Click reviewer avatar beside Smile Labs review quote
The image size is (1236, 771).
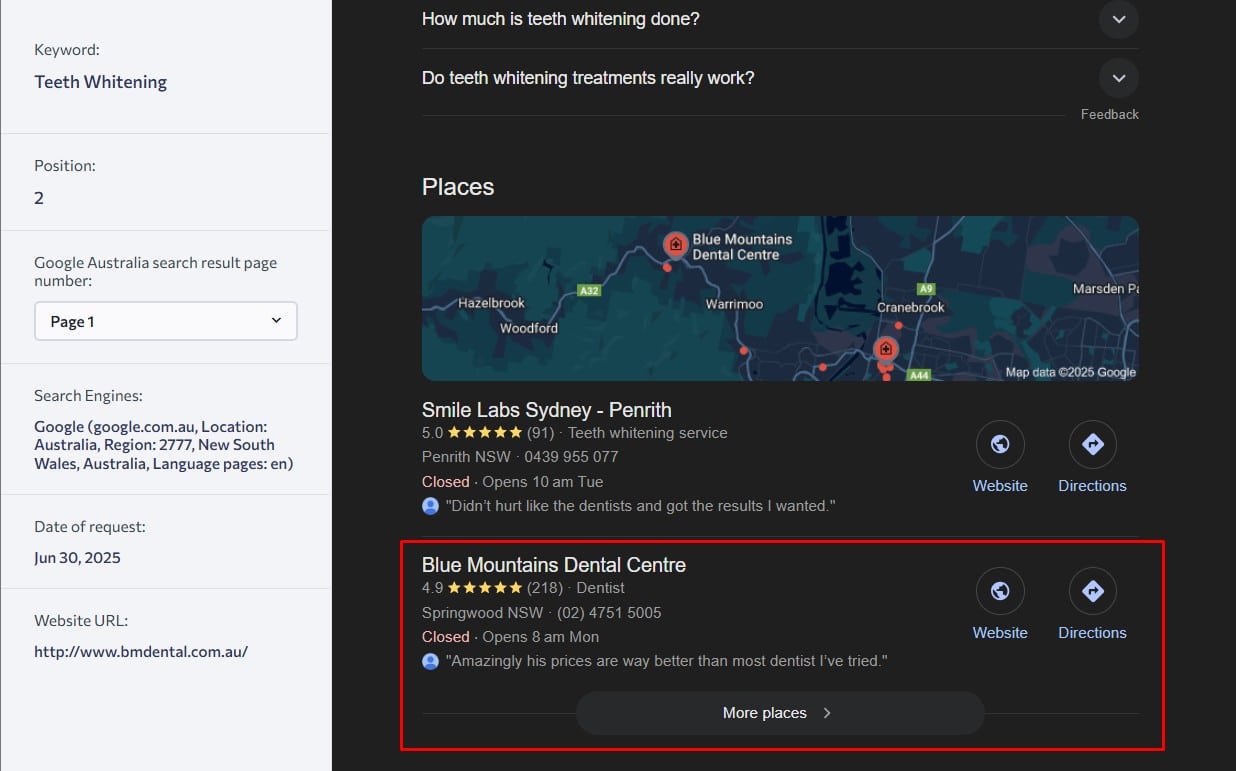click(x=431, y=506)
